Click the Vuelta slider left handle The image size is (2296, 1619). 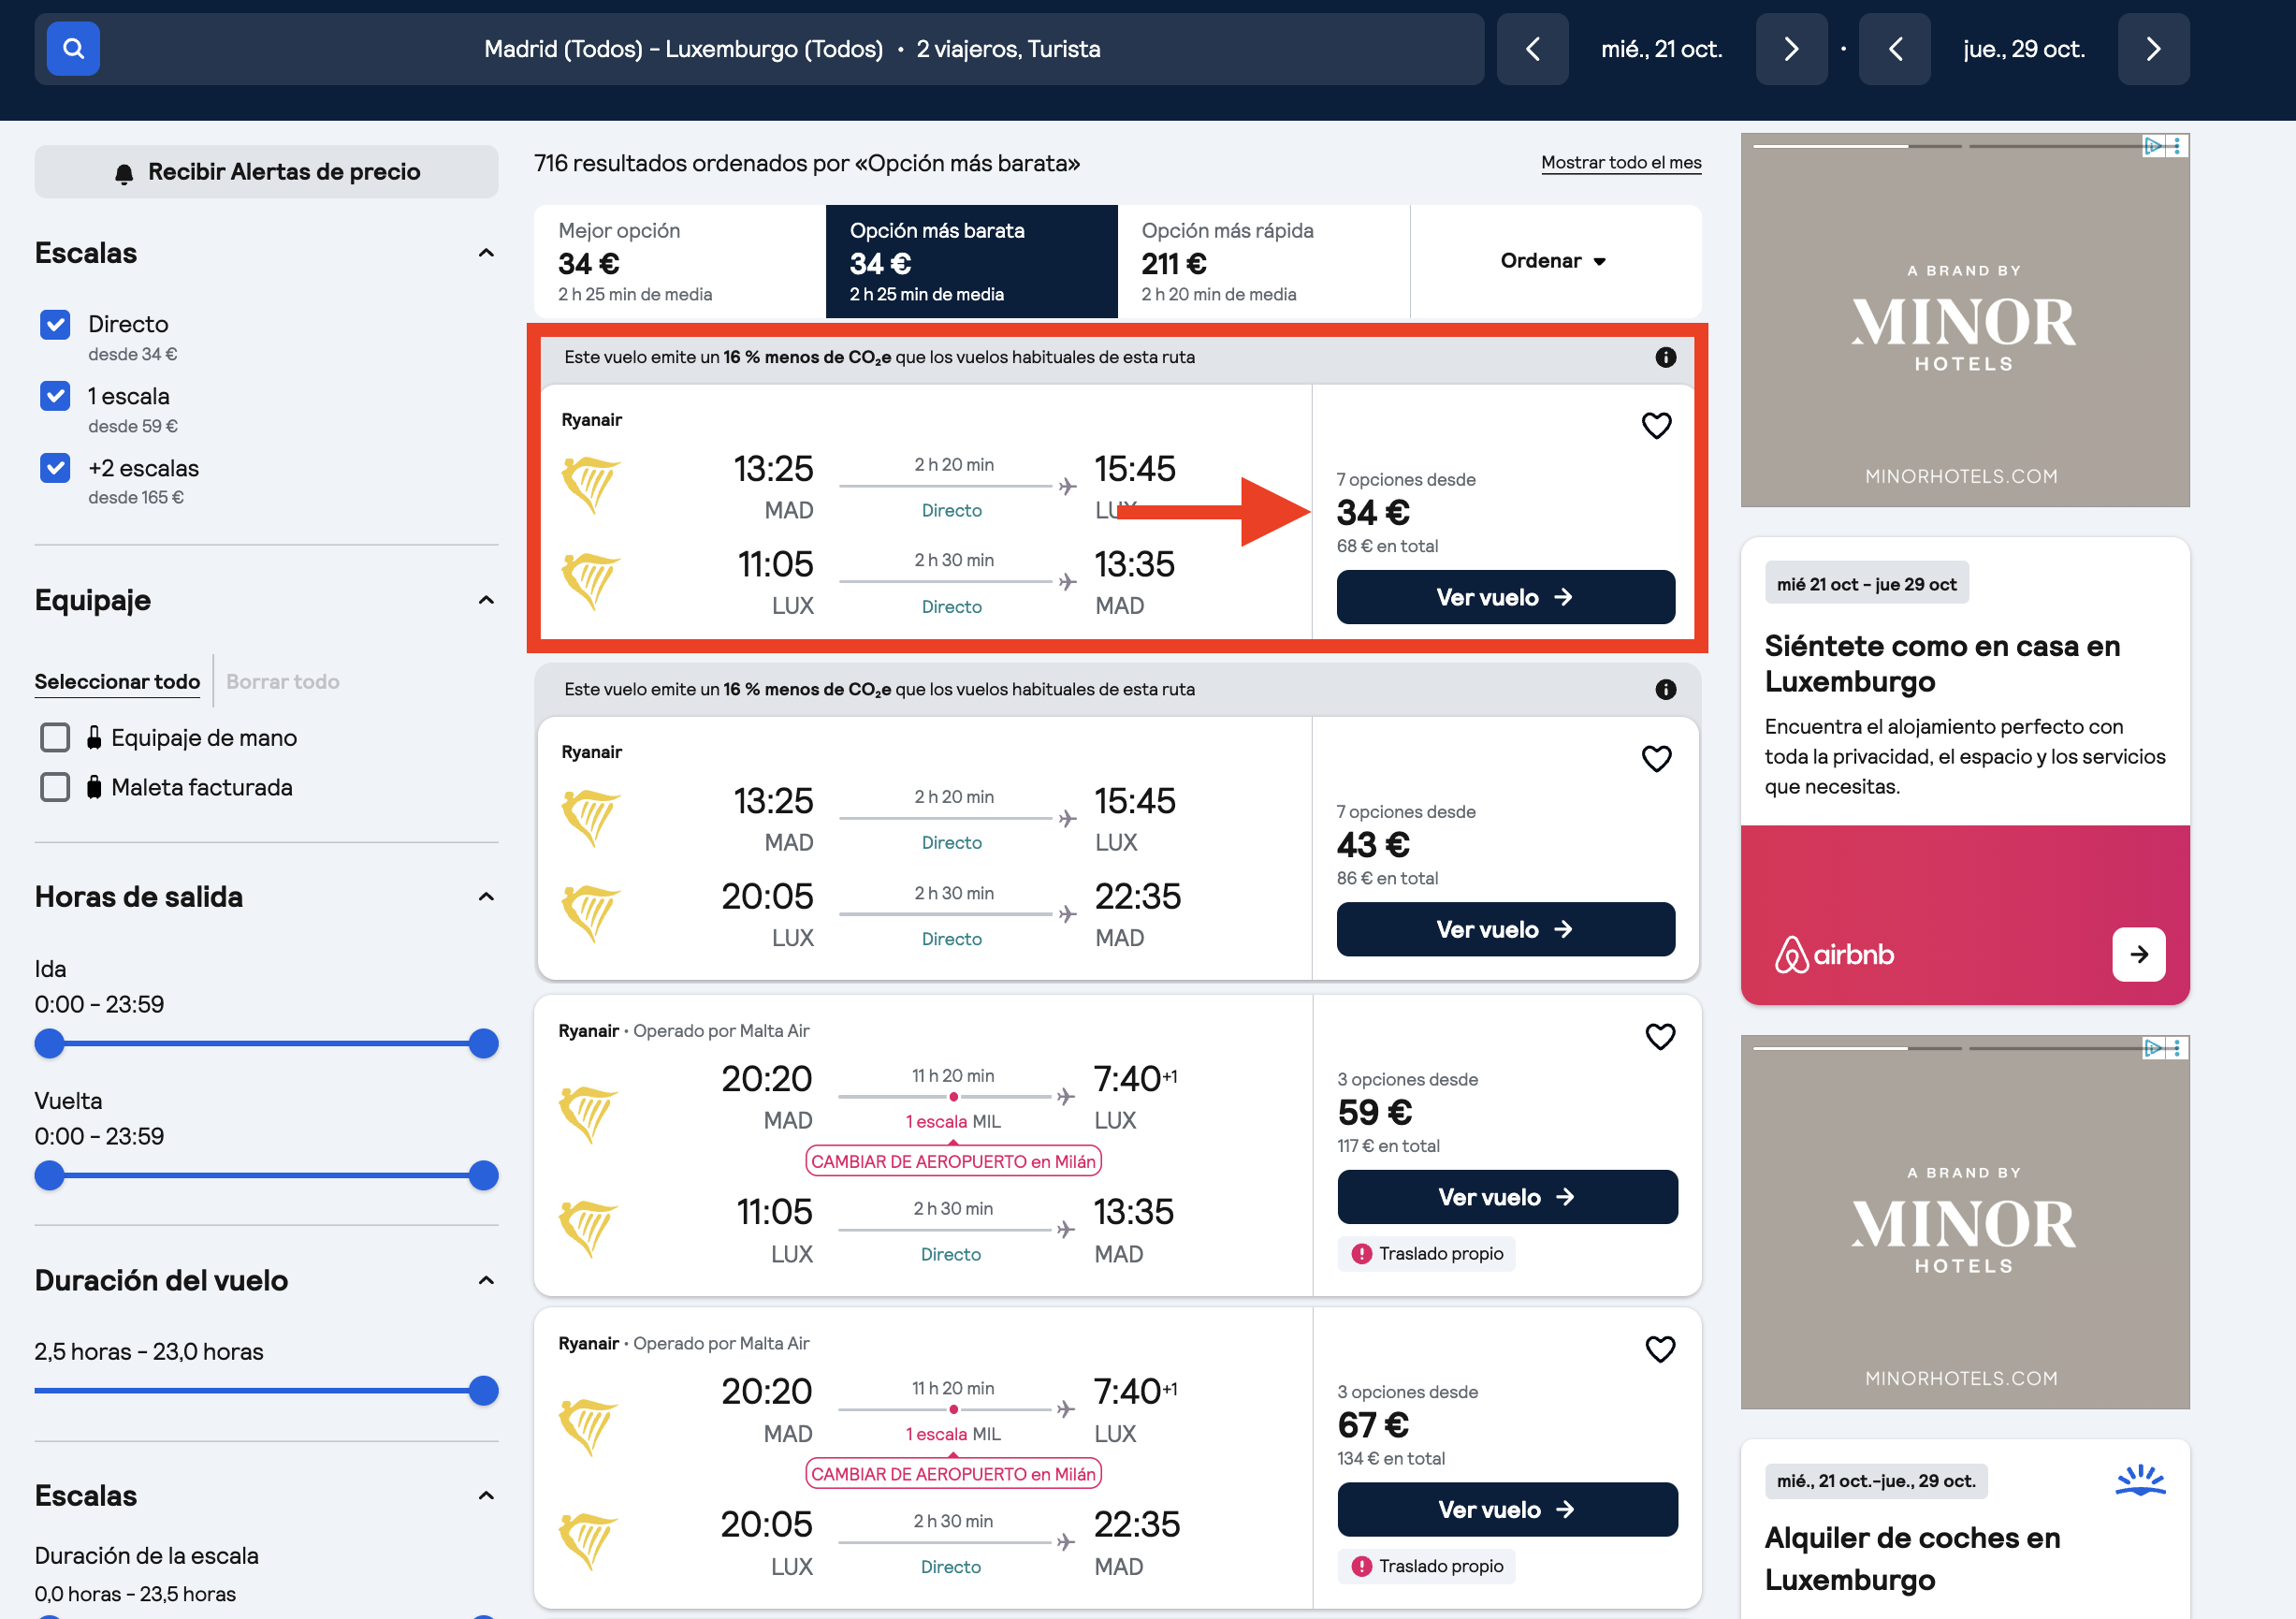pos(49,1175)
